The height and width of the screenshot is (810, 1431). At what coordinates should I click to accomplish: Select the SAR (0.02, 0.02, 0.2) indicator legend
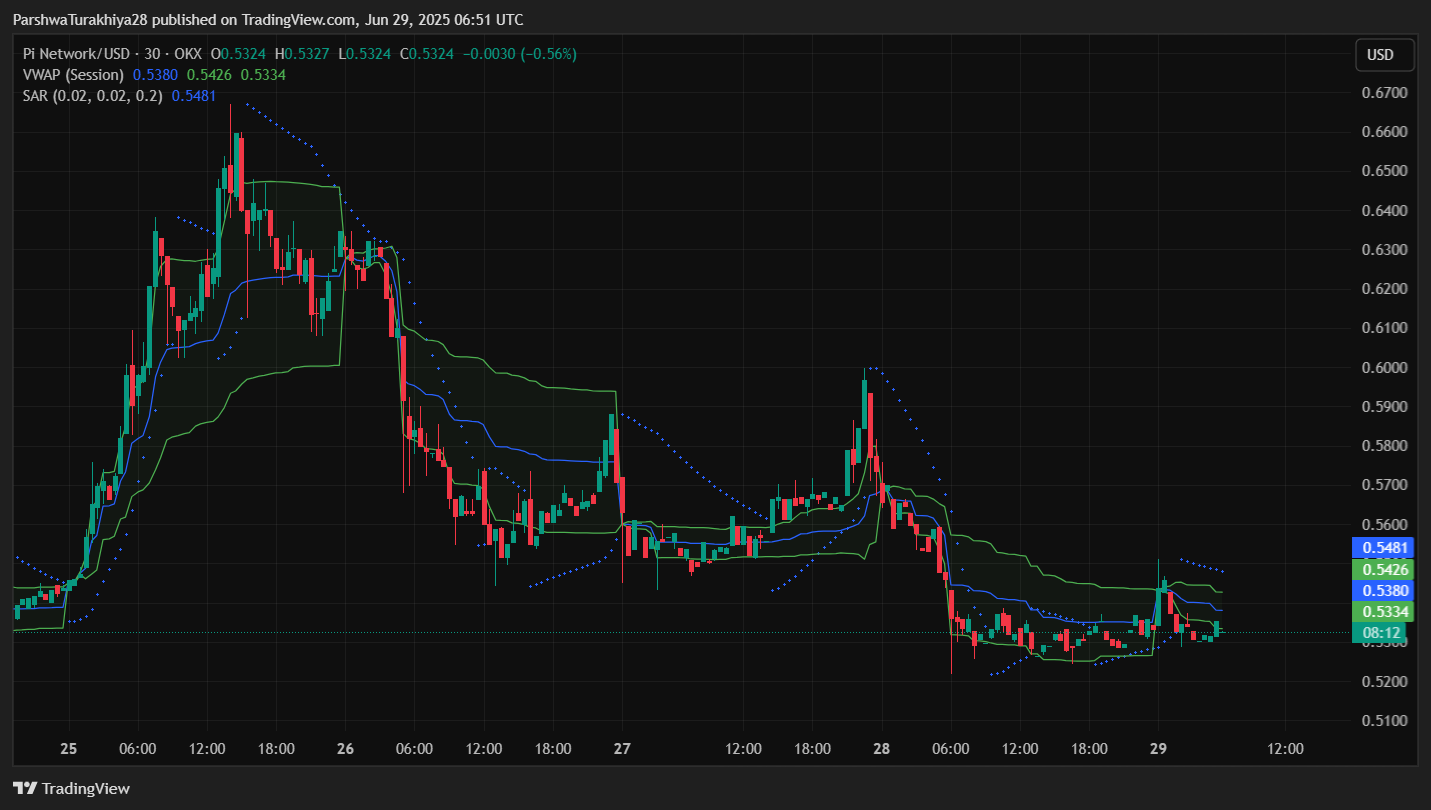[x=92, y=95]
